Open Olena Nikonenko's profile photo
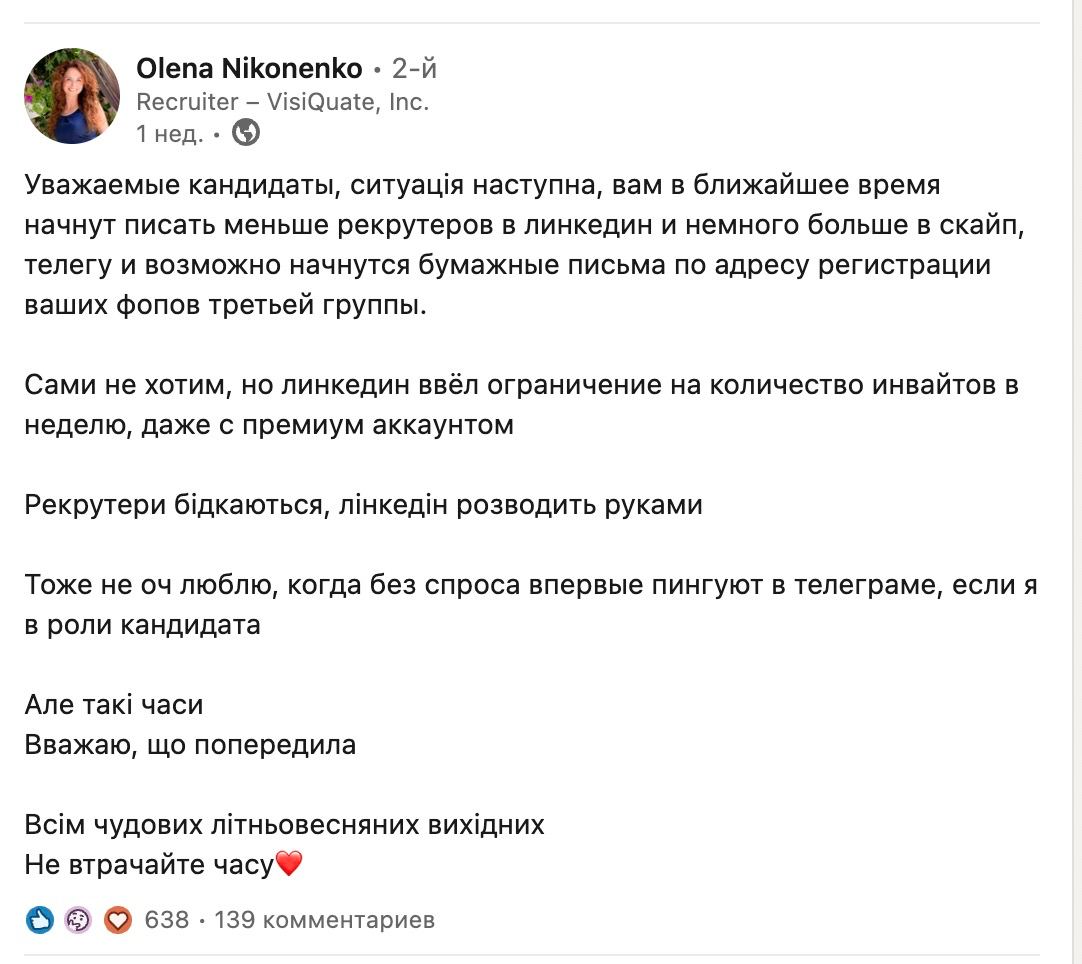 (x=72, y=96)
